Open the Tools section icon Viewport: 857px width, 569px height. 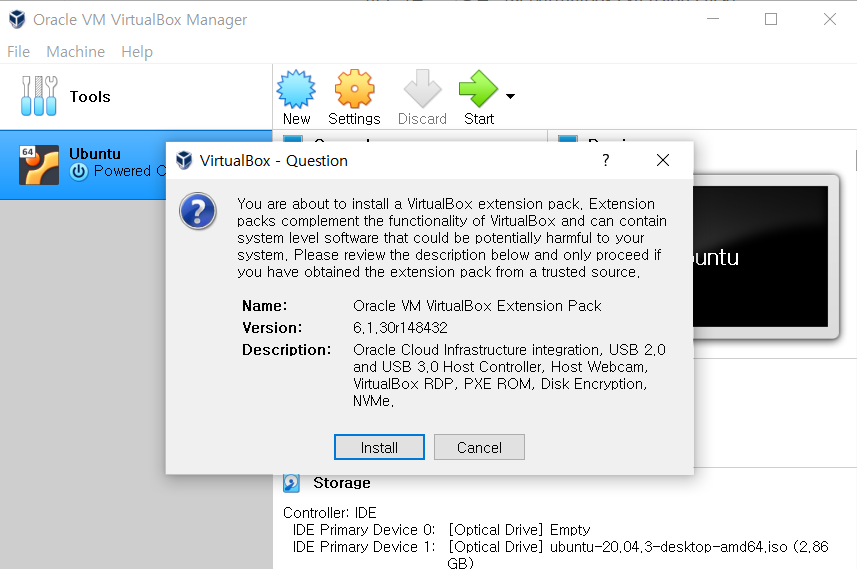tap(39, 96)
